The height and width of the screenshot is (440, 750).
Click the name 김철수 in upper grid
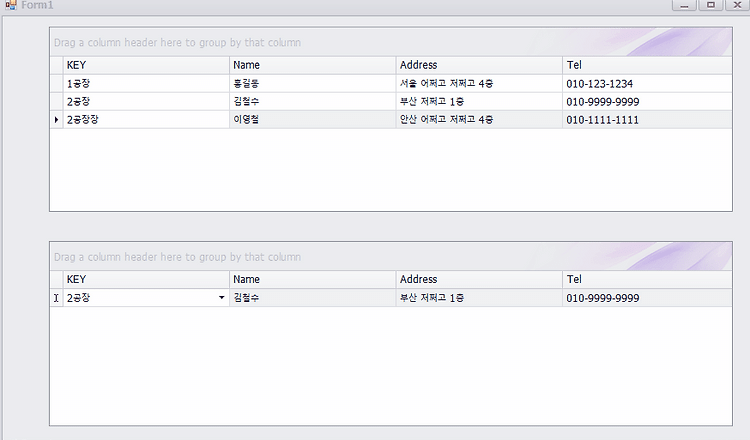[312, 102]
